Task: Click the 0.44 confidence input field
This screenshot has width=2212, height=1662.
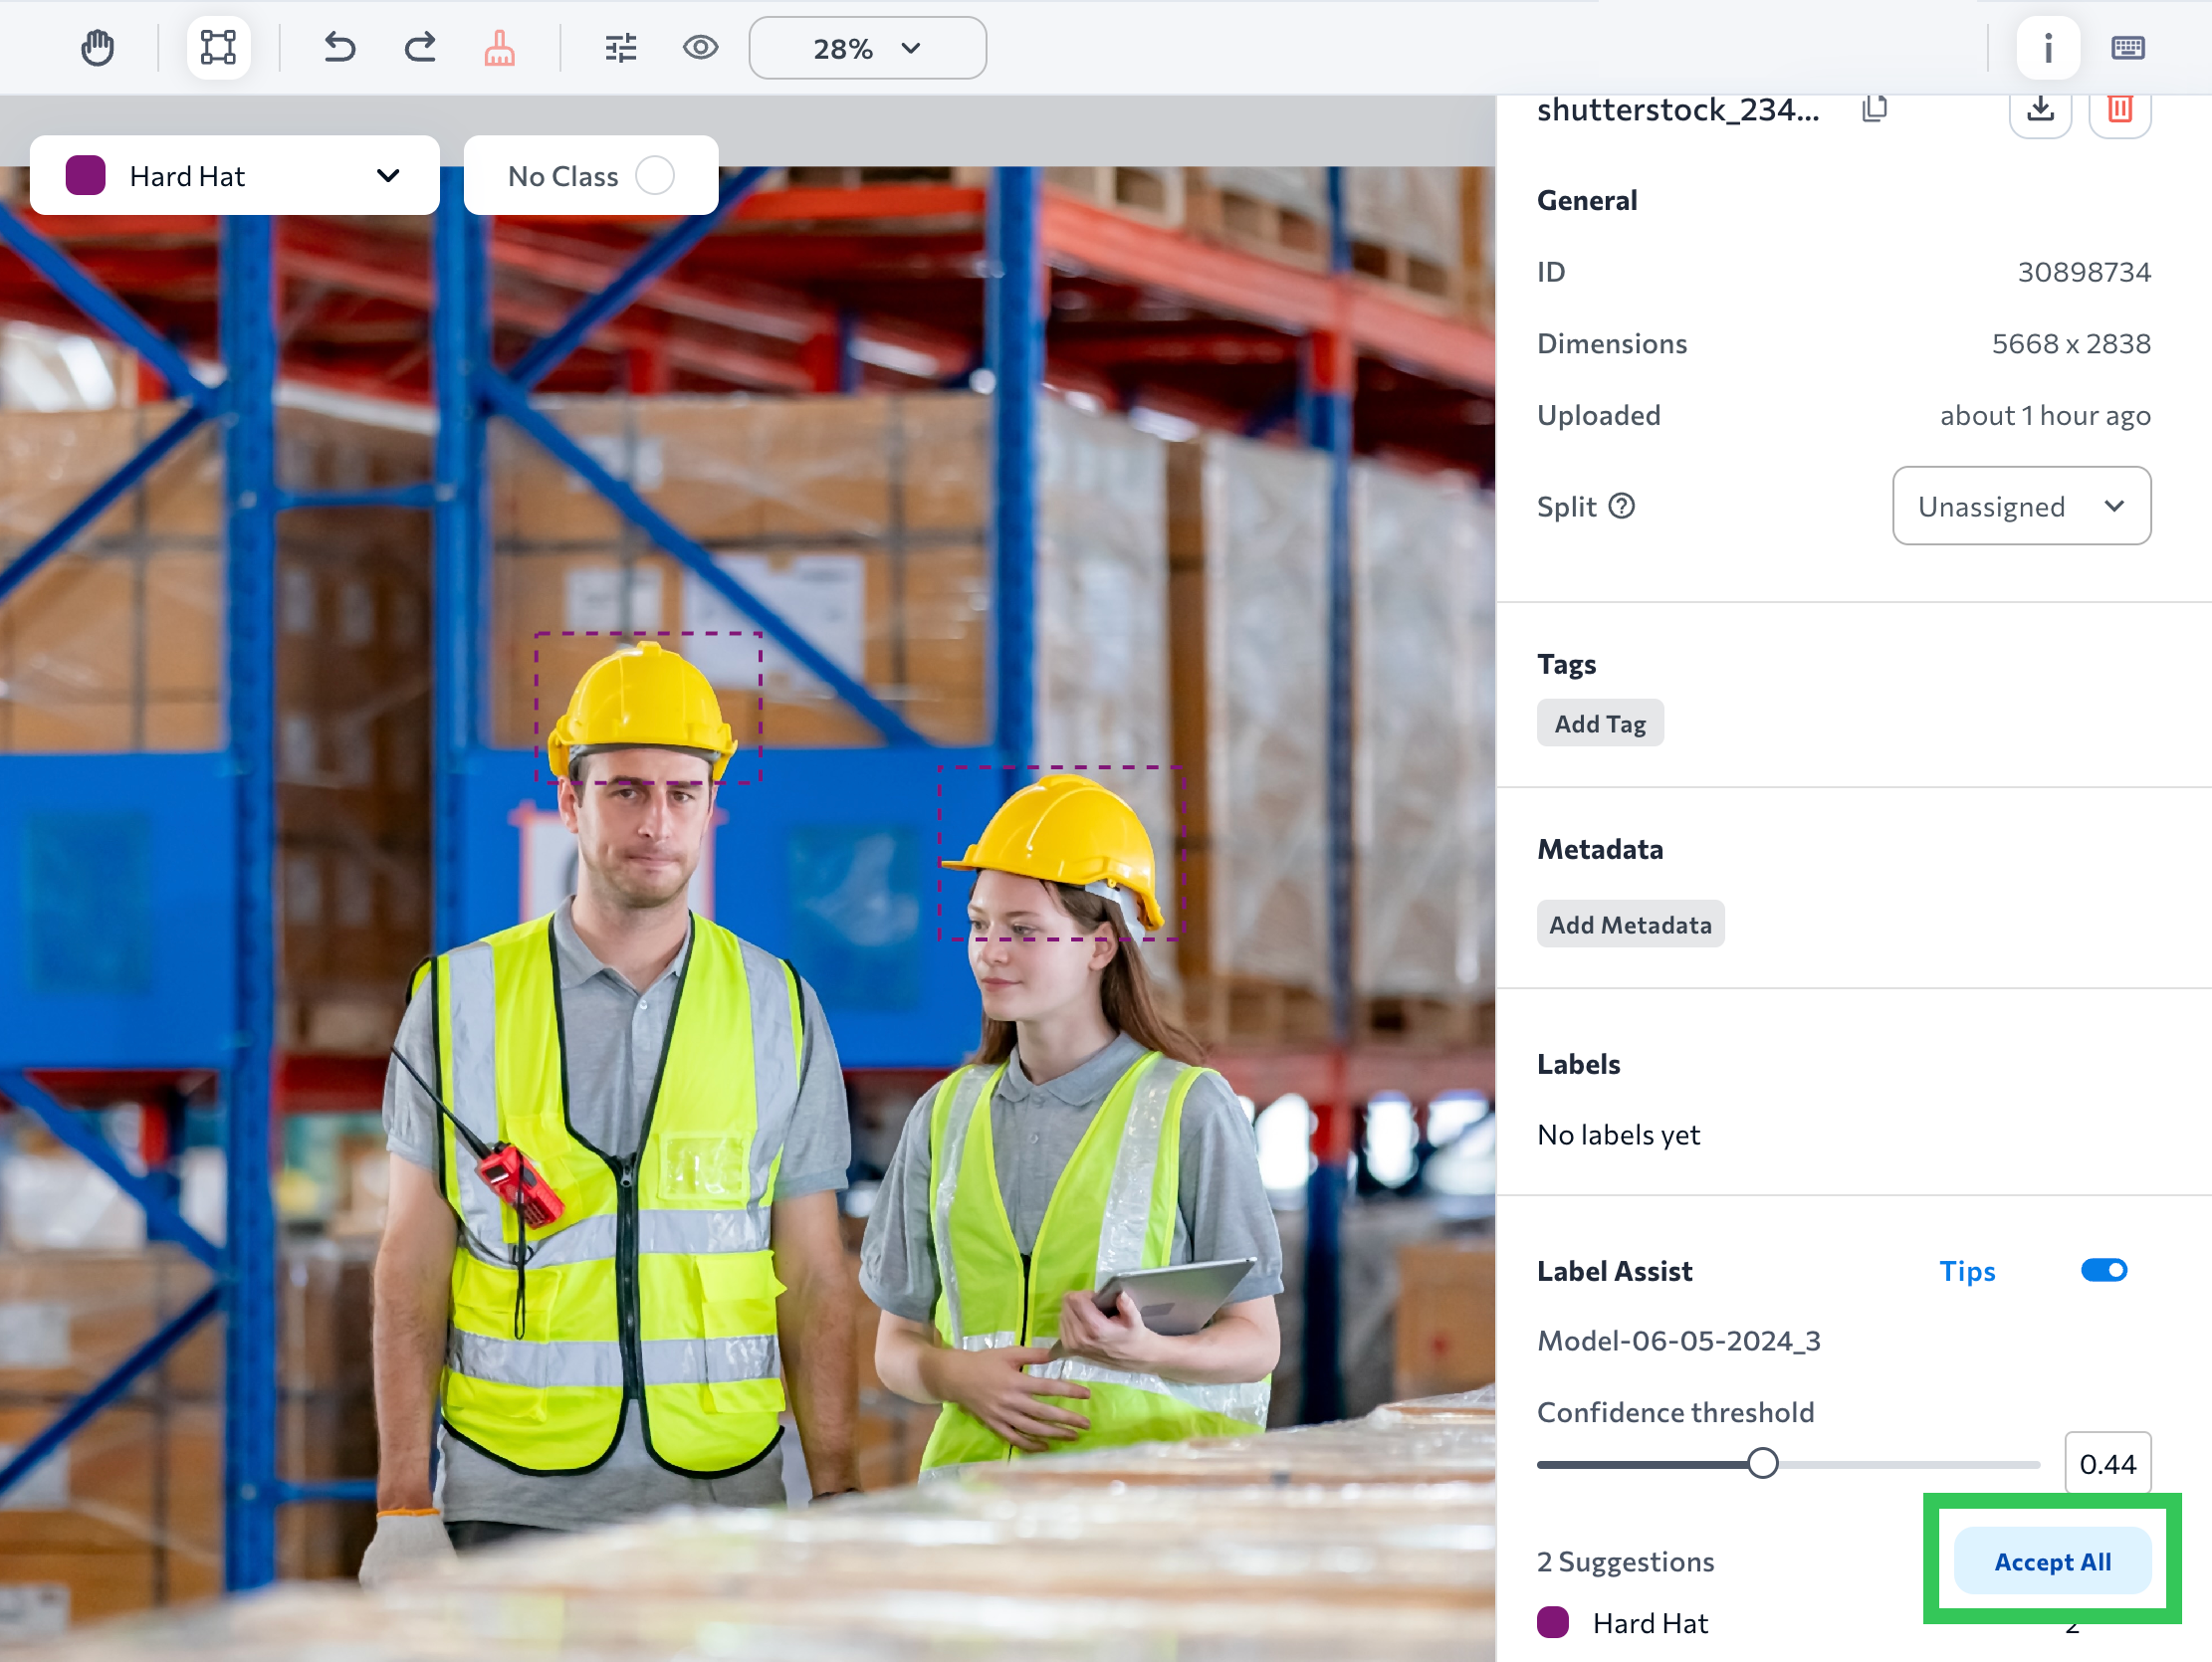Action: pyautogui.click(x=2106, y=1463)
